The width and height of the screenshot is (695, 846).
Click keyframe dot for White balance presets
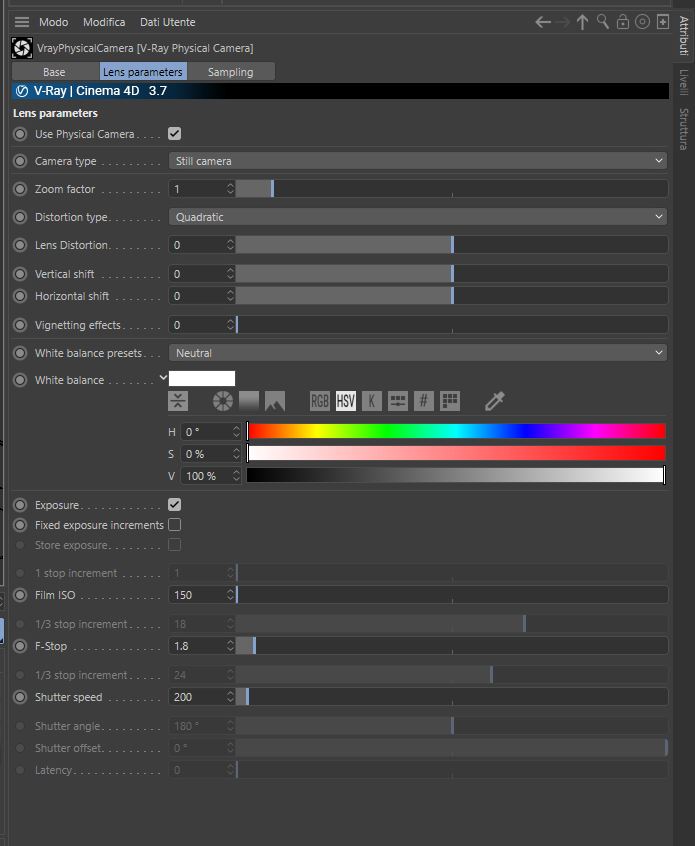(20, 353)
